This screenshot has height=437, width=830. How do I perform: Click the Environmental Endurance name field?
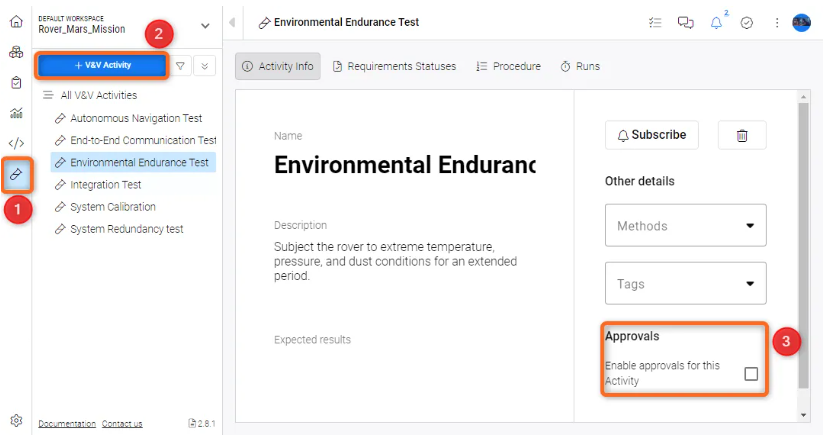coord(404,165)
